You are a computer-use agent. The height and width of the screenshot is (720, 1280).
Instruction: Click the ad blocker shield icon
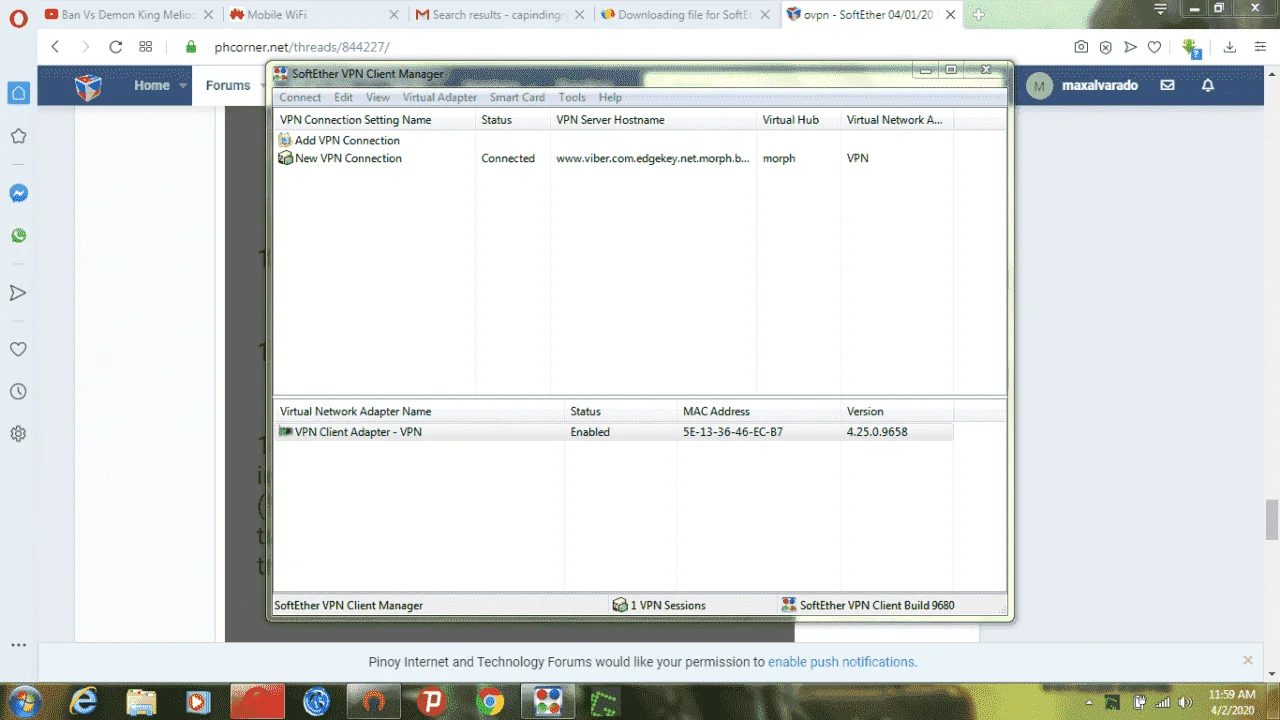tap(1105, 47)
